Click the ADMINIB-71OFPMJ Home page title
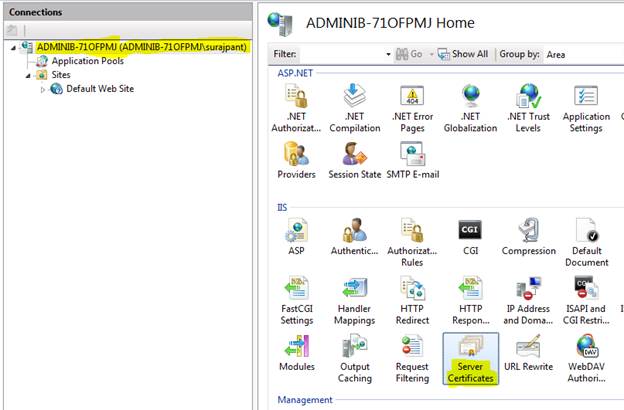 pos(390,23)
